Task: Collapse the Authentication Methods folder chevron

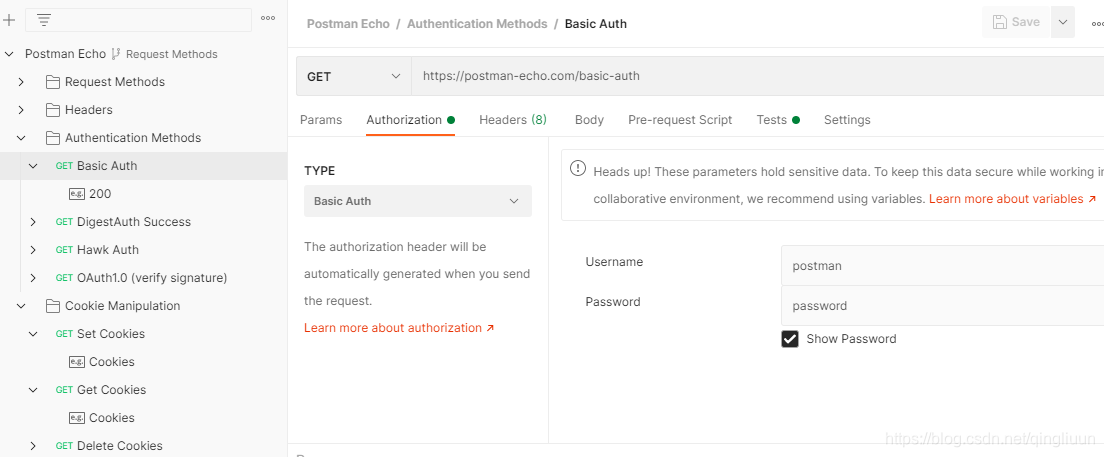Action: pyautogui.click(x=21, y=138)
